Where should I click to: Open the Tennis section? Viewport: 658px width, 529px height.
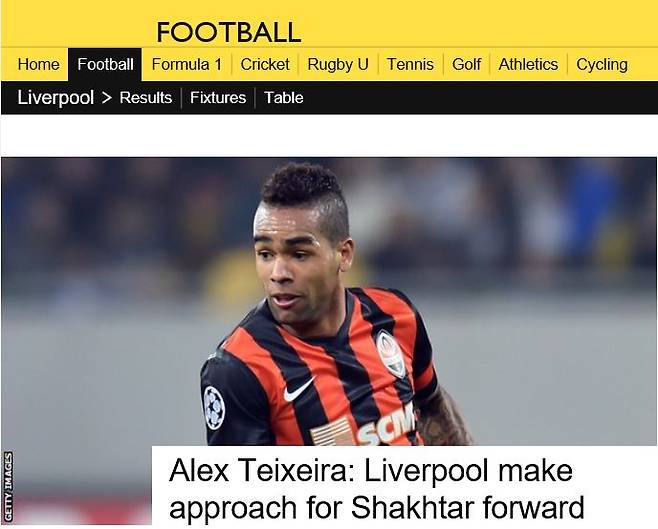pos(410,65)
